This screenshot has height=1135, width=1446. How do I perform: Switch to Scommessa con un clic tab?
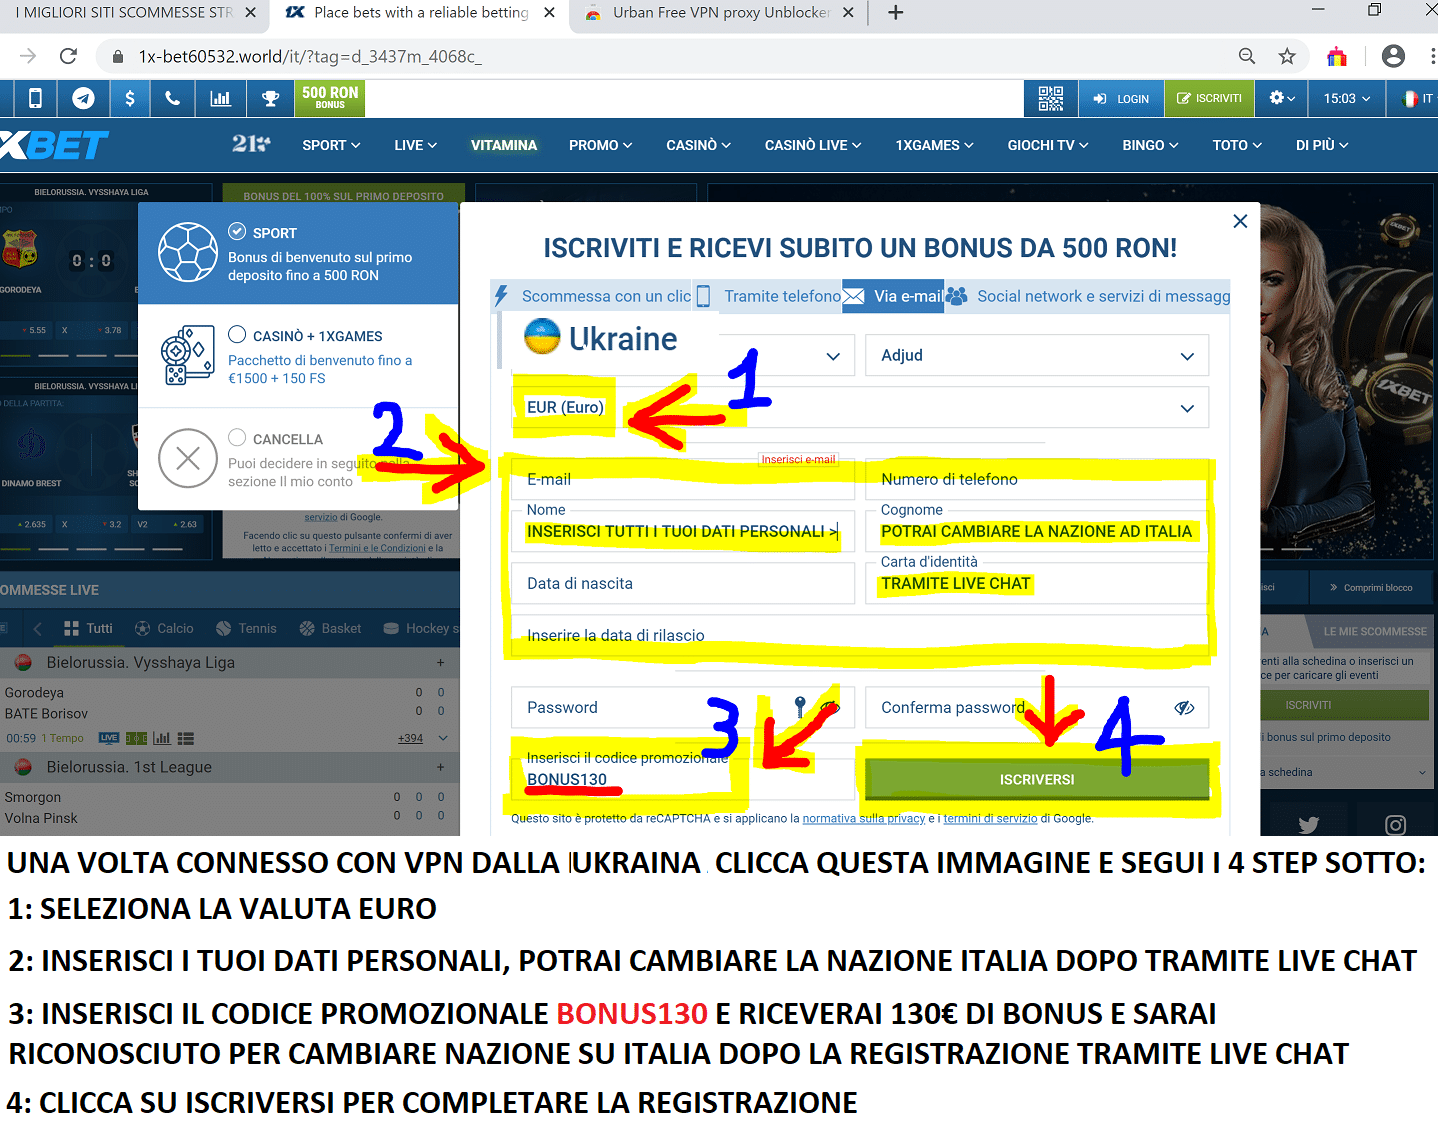coord(593,296)
